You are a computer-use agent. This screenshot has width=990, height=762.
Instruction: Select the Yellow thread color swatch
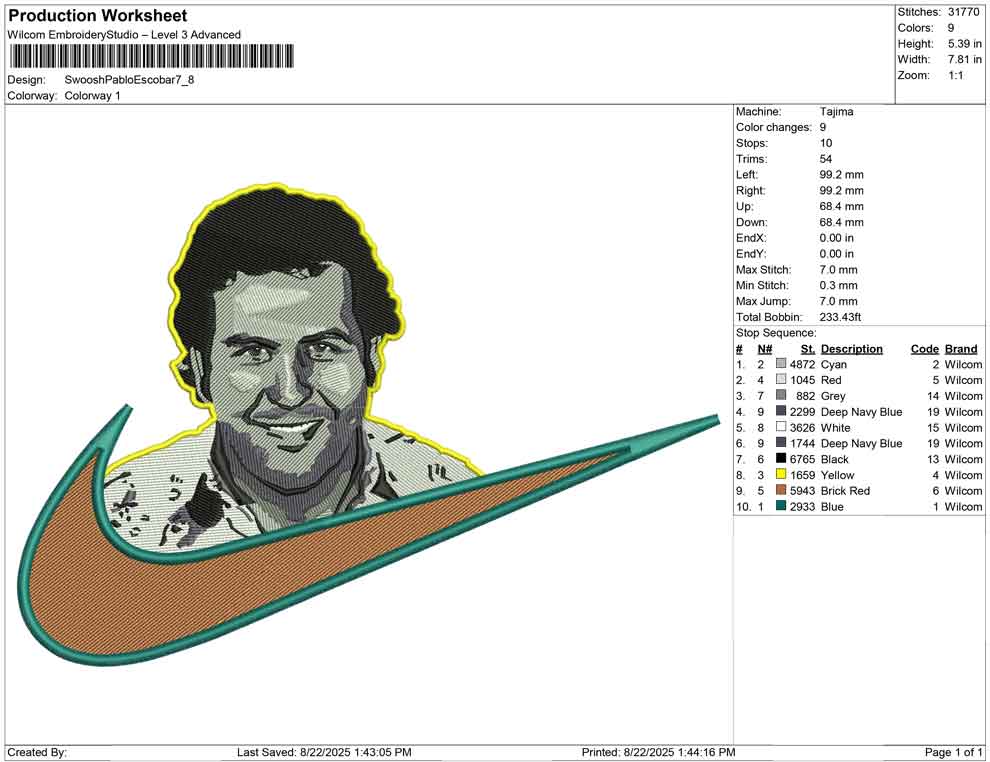click(781, 474)
